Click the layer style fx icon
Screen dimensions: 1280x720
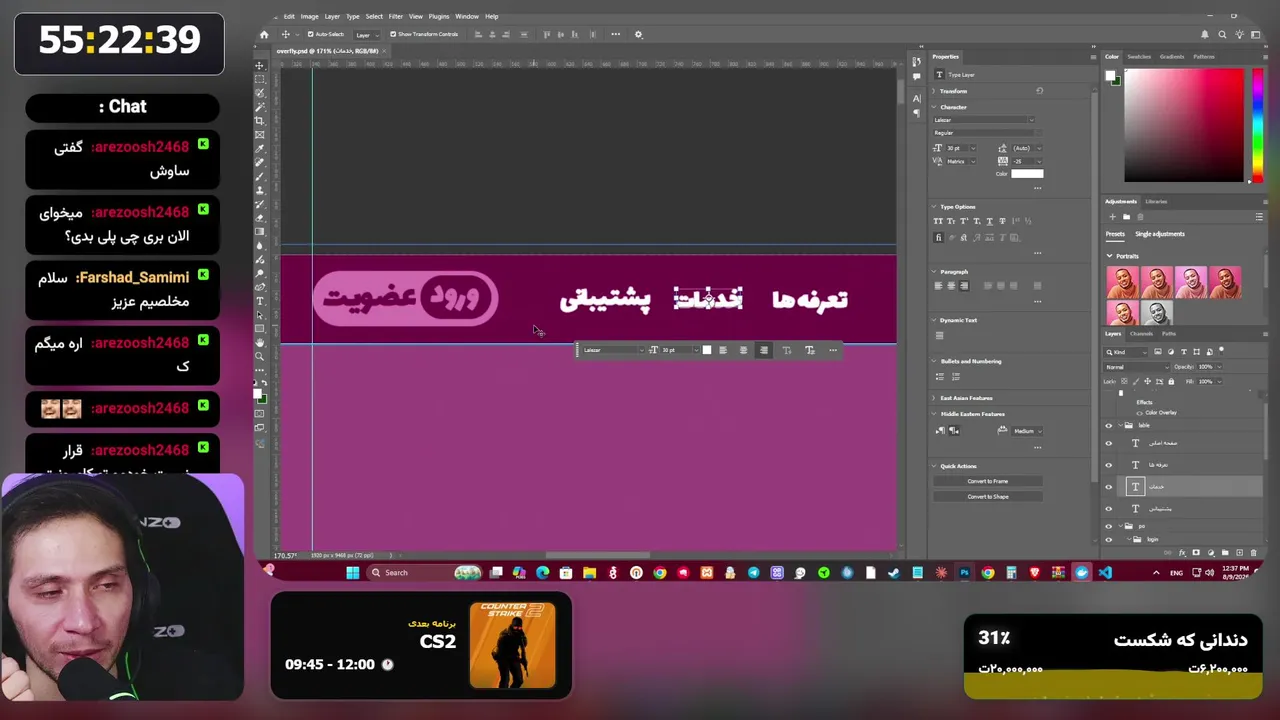coord(1183,553)
